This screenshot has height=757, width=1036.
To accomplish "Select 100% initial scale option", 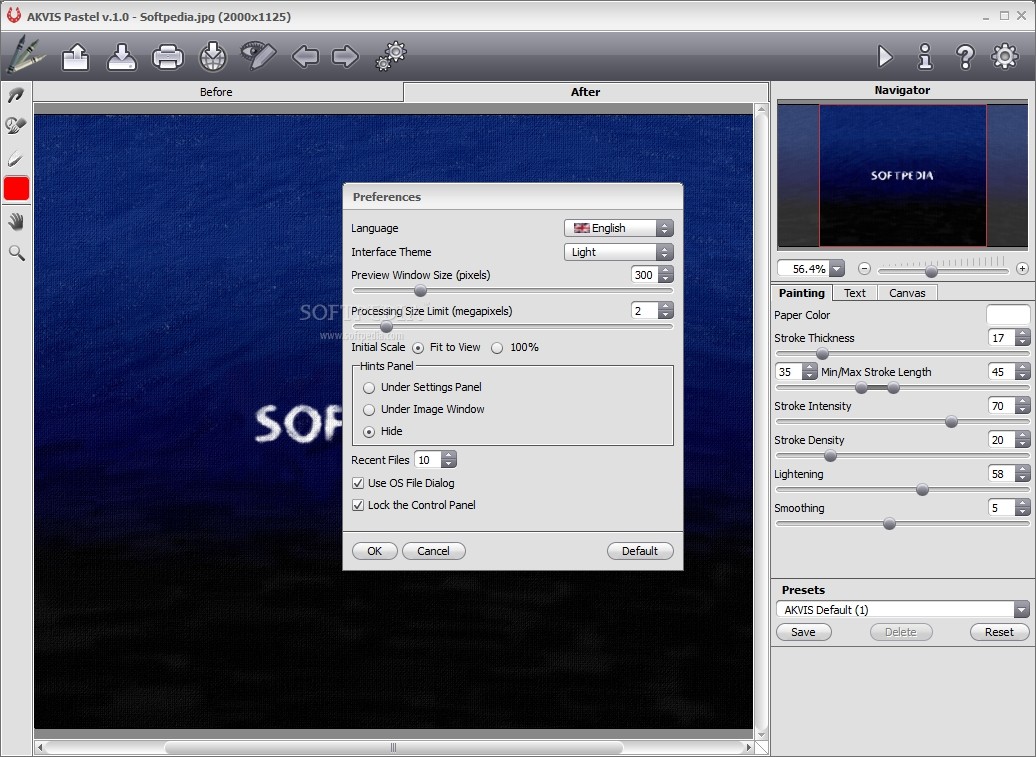I will (497, 348).
